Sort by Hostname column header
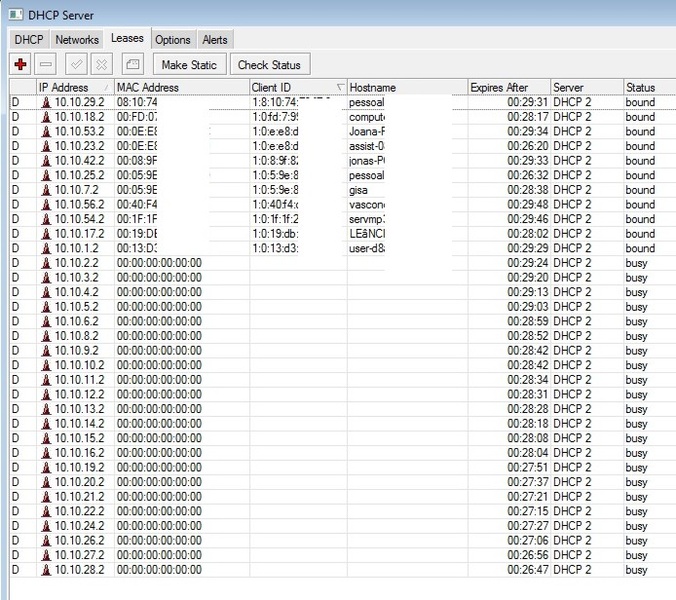Screen dimensions: 676x600 [x=407, y=88]
